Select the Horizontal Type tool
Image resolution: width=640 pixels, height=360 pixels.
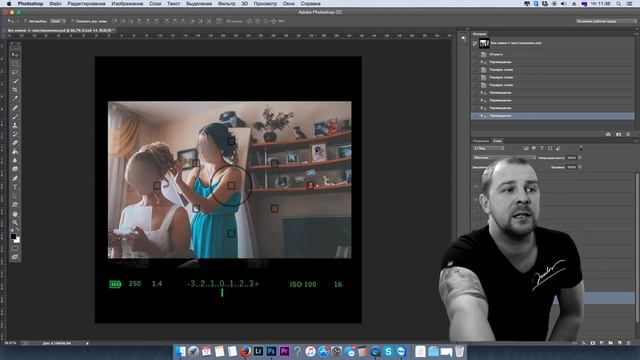15,187
